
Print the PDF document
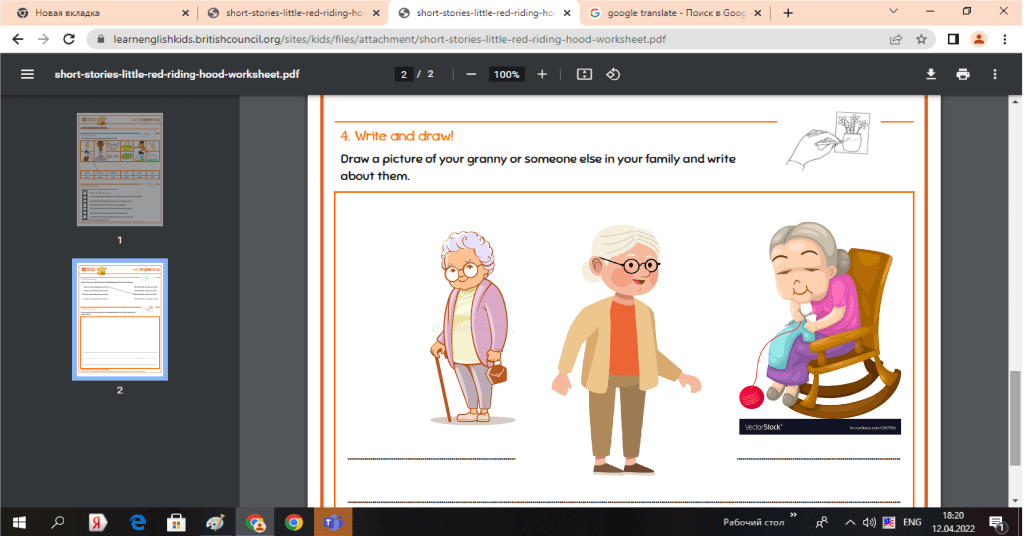coord(962,75)
